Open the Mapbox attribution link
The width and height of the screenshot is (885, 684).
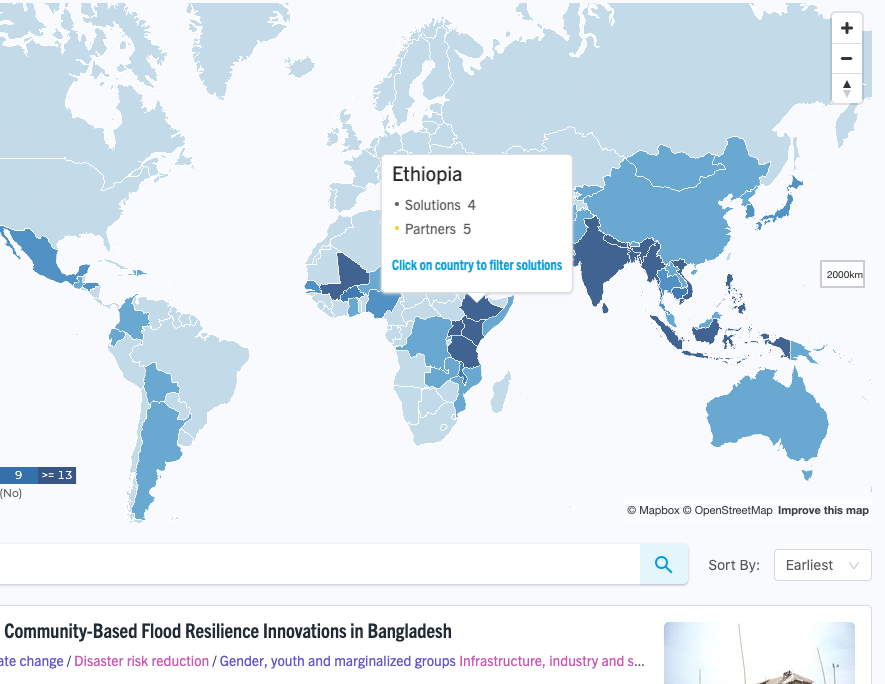(x=653, y=510)
